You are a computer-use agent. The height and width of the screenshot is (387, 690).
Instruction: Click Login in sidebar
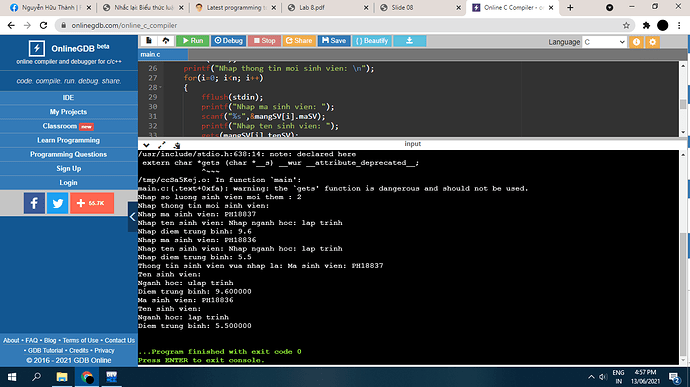[x=68, y=182]
